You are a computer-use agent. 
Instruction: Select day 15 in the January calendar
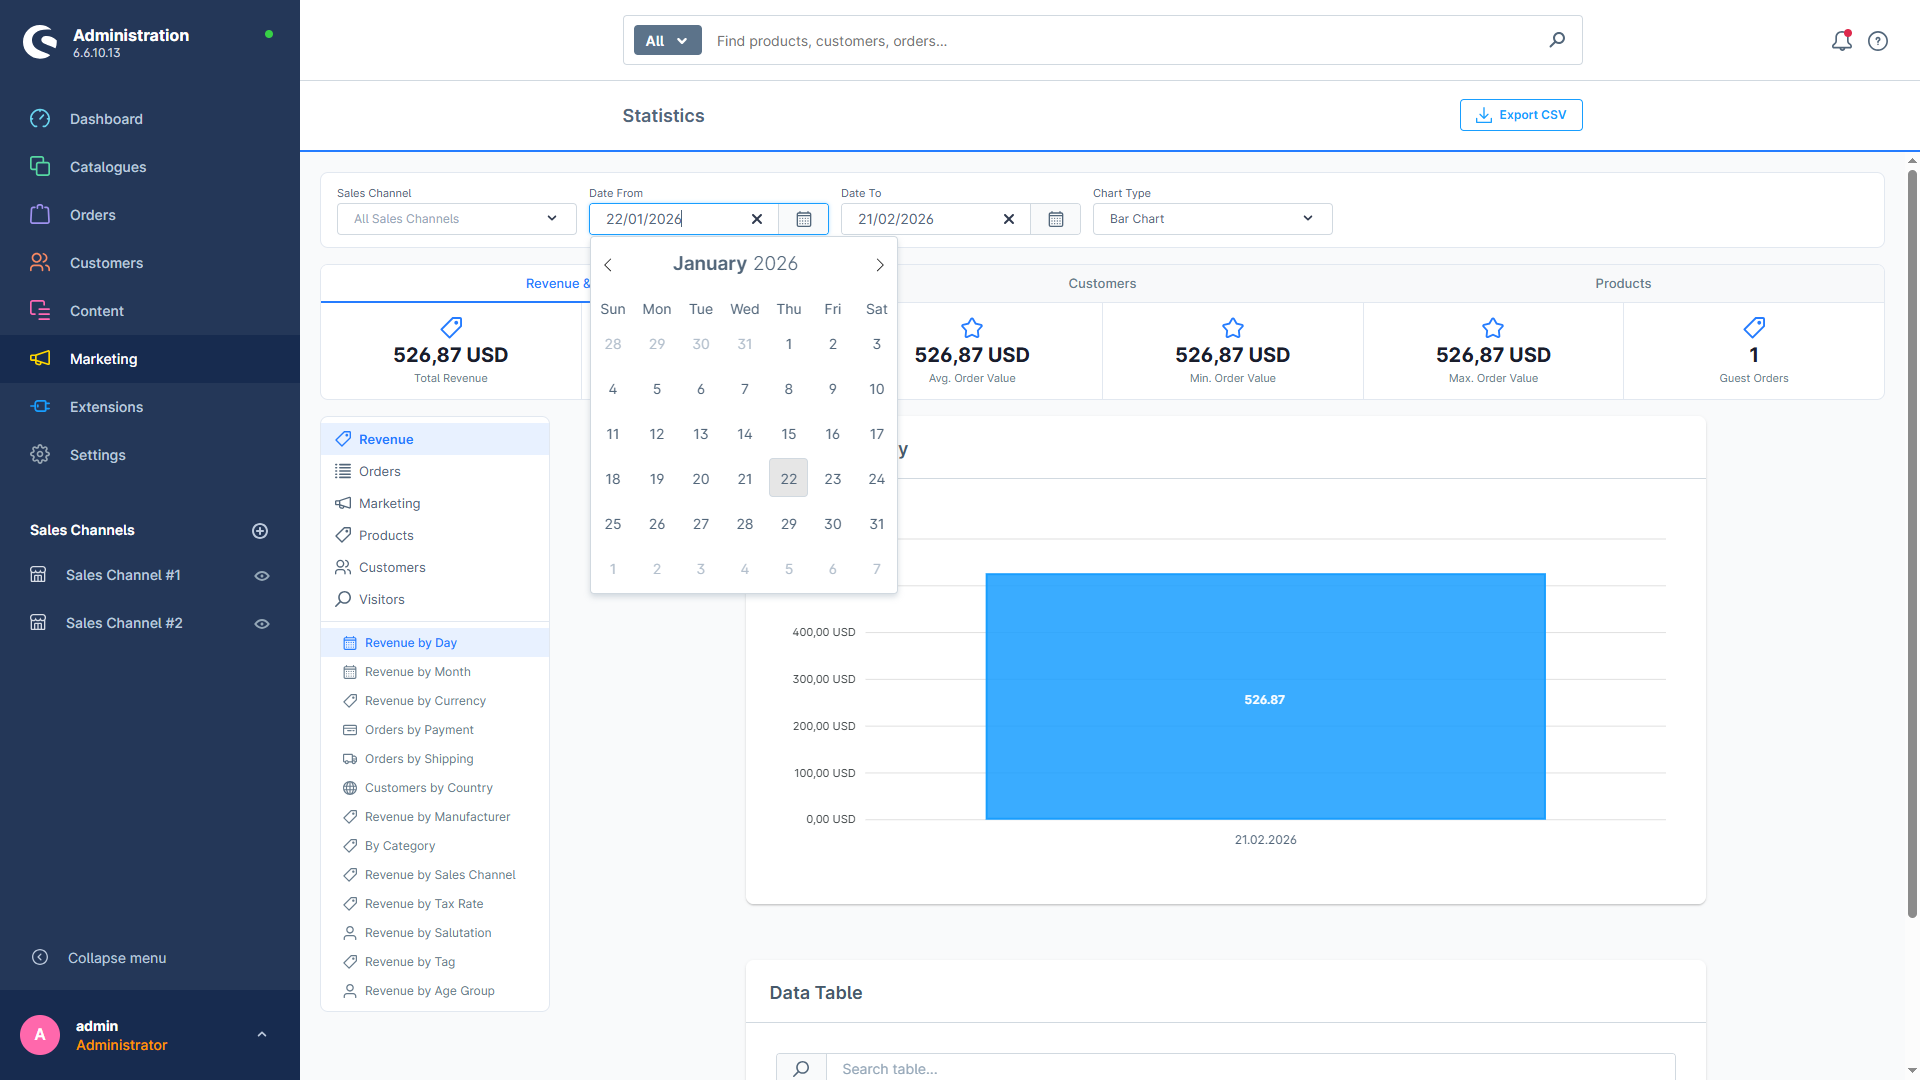[x=789, y=434]
